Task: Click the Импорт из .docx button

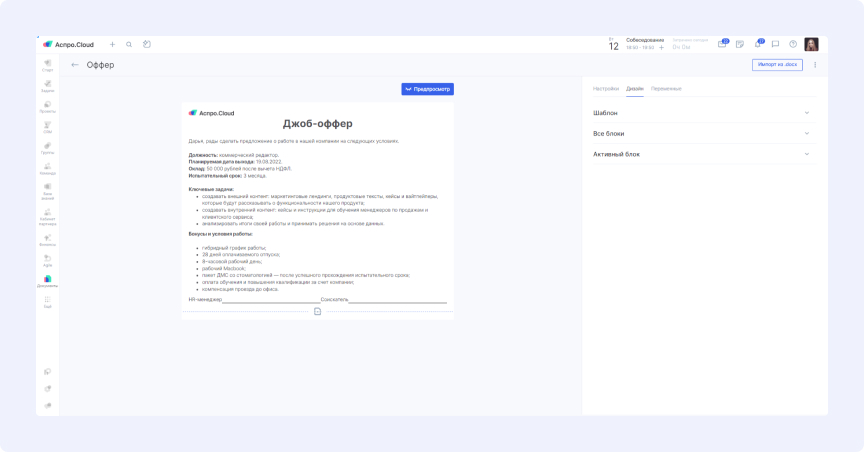Action: click(x=777, y=65)
